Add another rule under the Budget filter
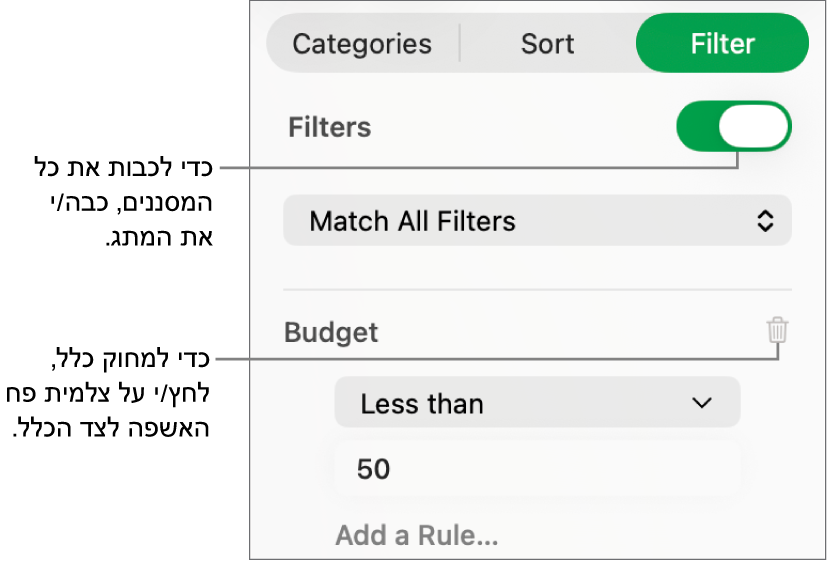This screenshot has width=828, height=561. point(416,535)
